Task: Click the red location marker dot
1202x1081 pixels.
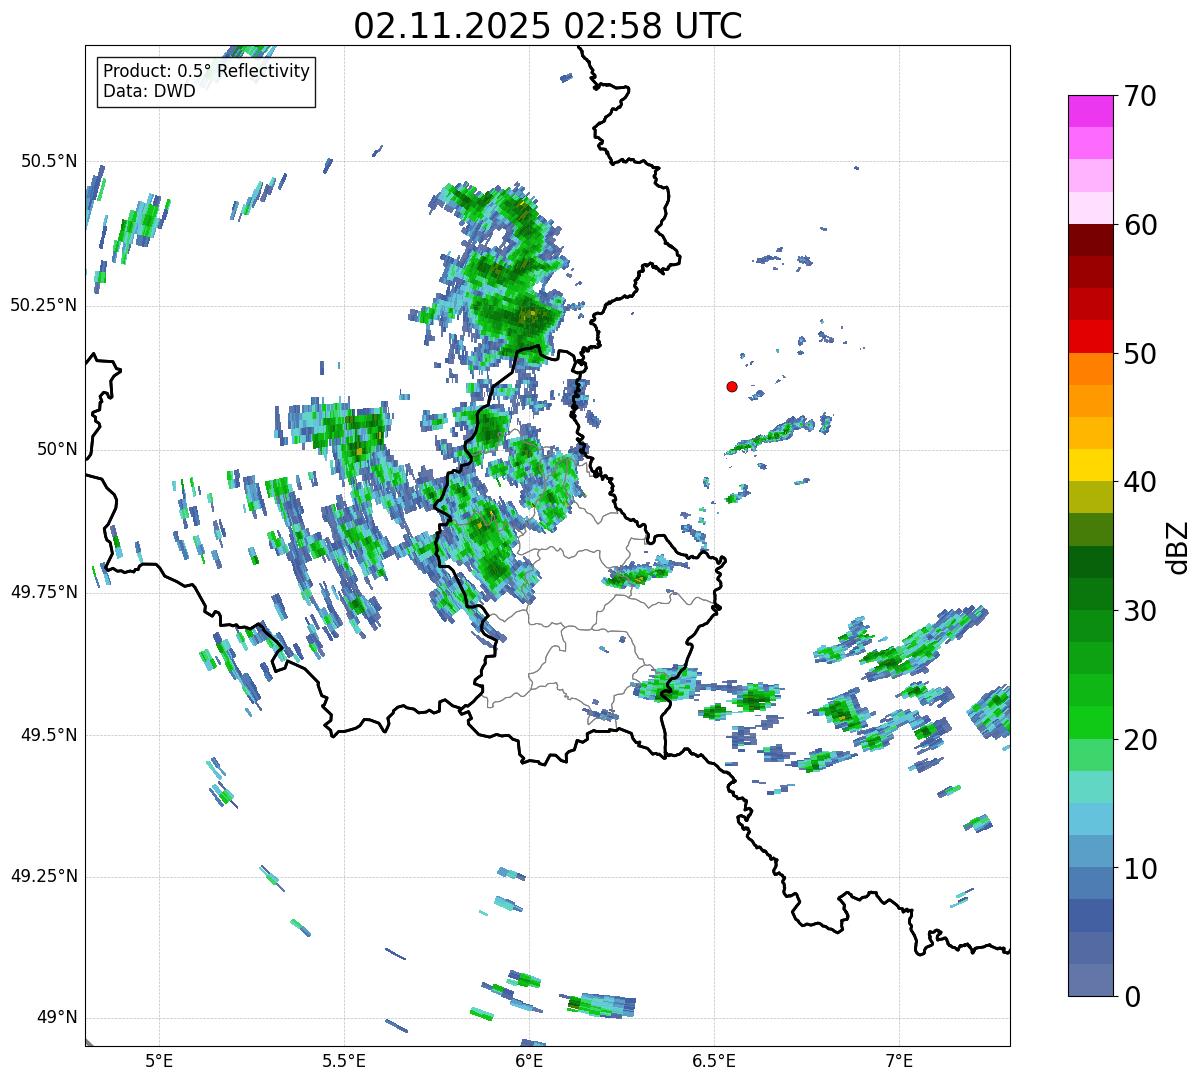Action: point(732,386)
